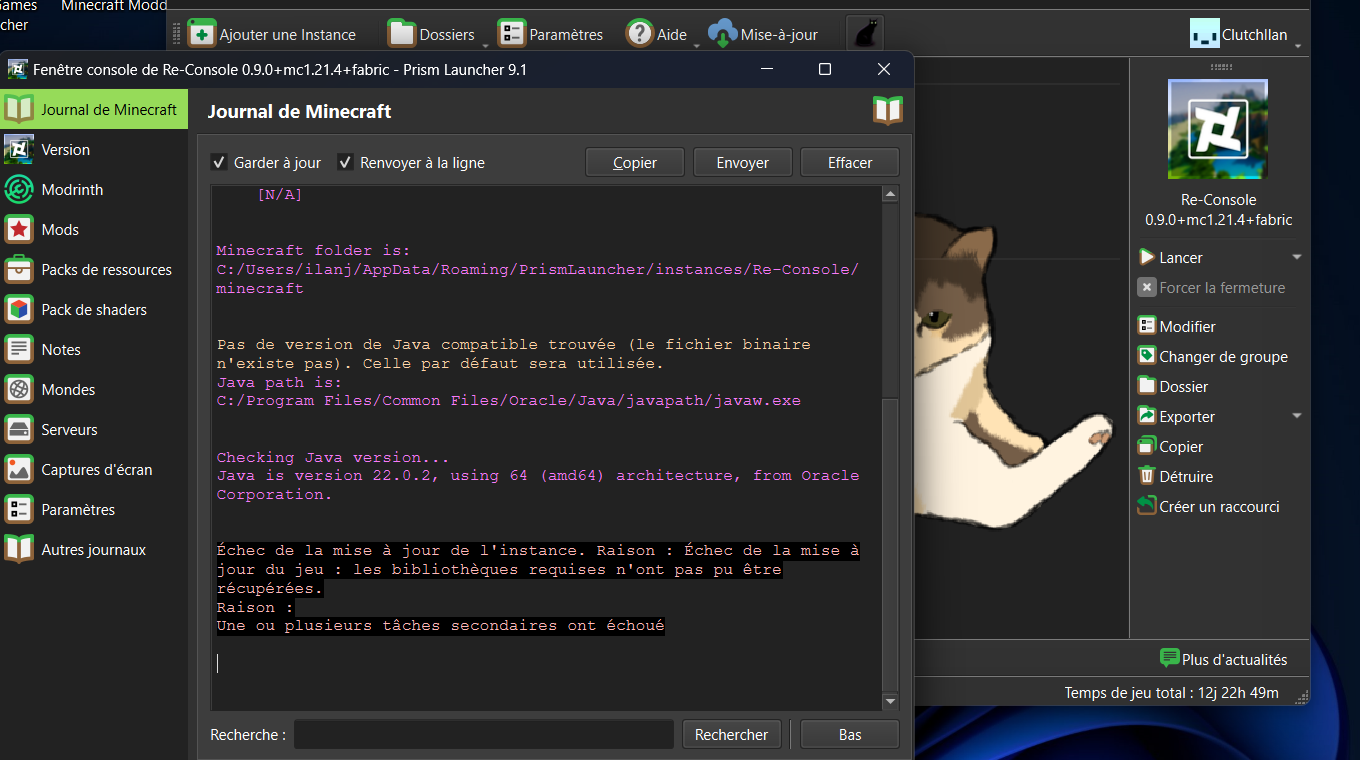The width and height of the screenshot is (1360, 760).
Task: Click the cat icon in main toolbar
Action: tap(866, 34)
